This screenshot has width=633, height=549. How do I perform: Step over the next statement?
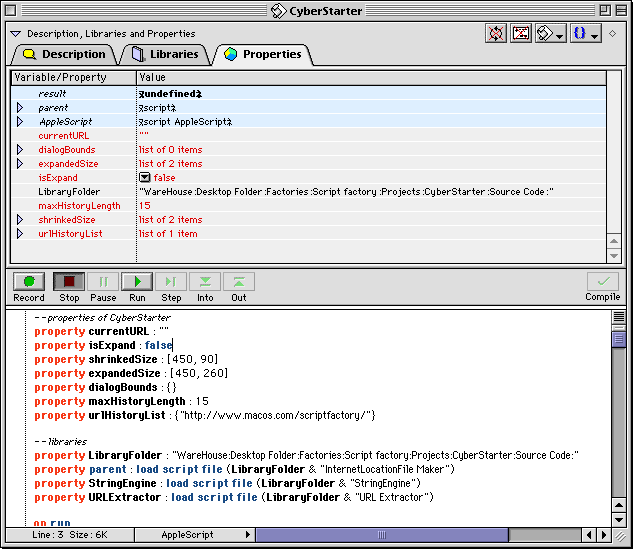[x=171, y=281]
